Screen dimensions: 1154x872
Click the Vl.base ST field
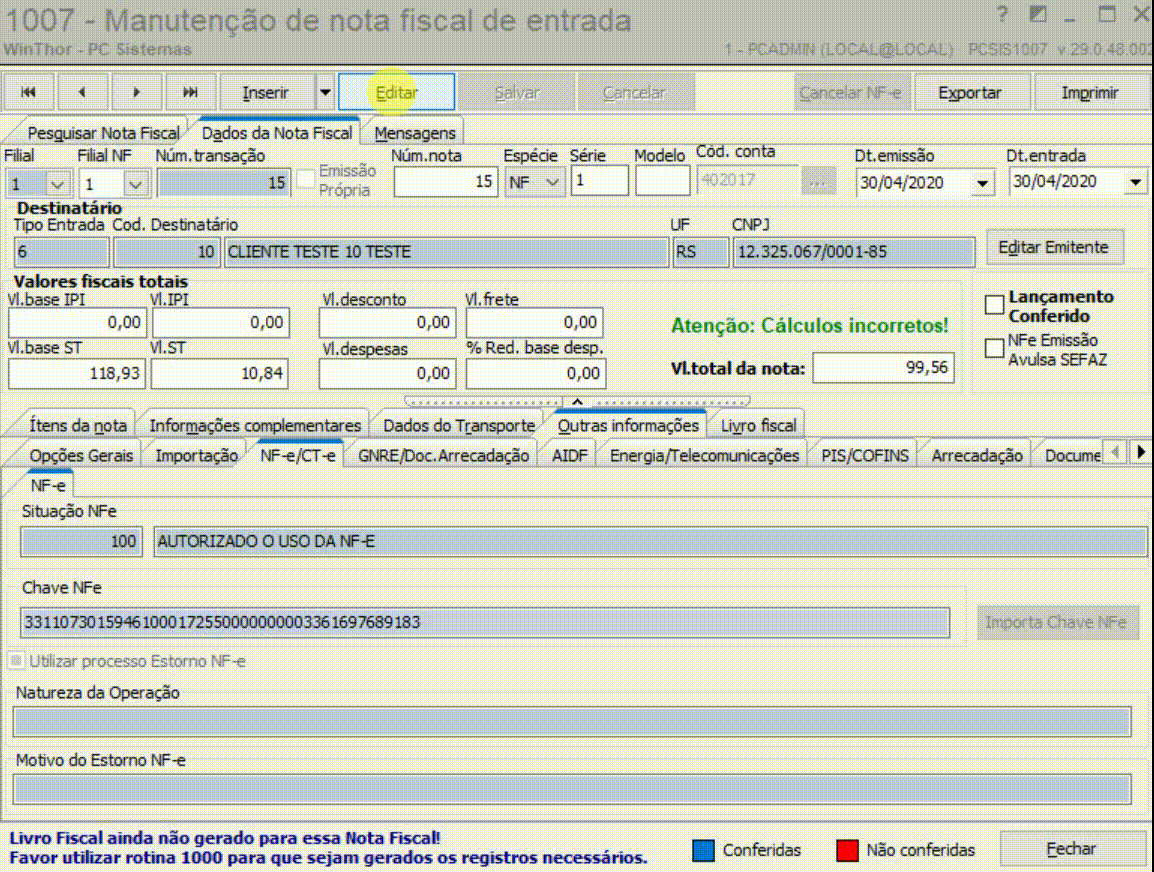click(x=77, y=373)
